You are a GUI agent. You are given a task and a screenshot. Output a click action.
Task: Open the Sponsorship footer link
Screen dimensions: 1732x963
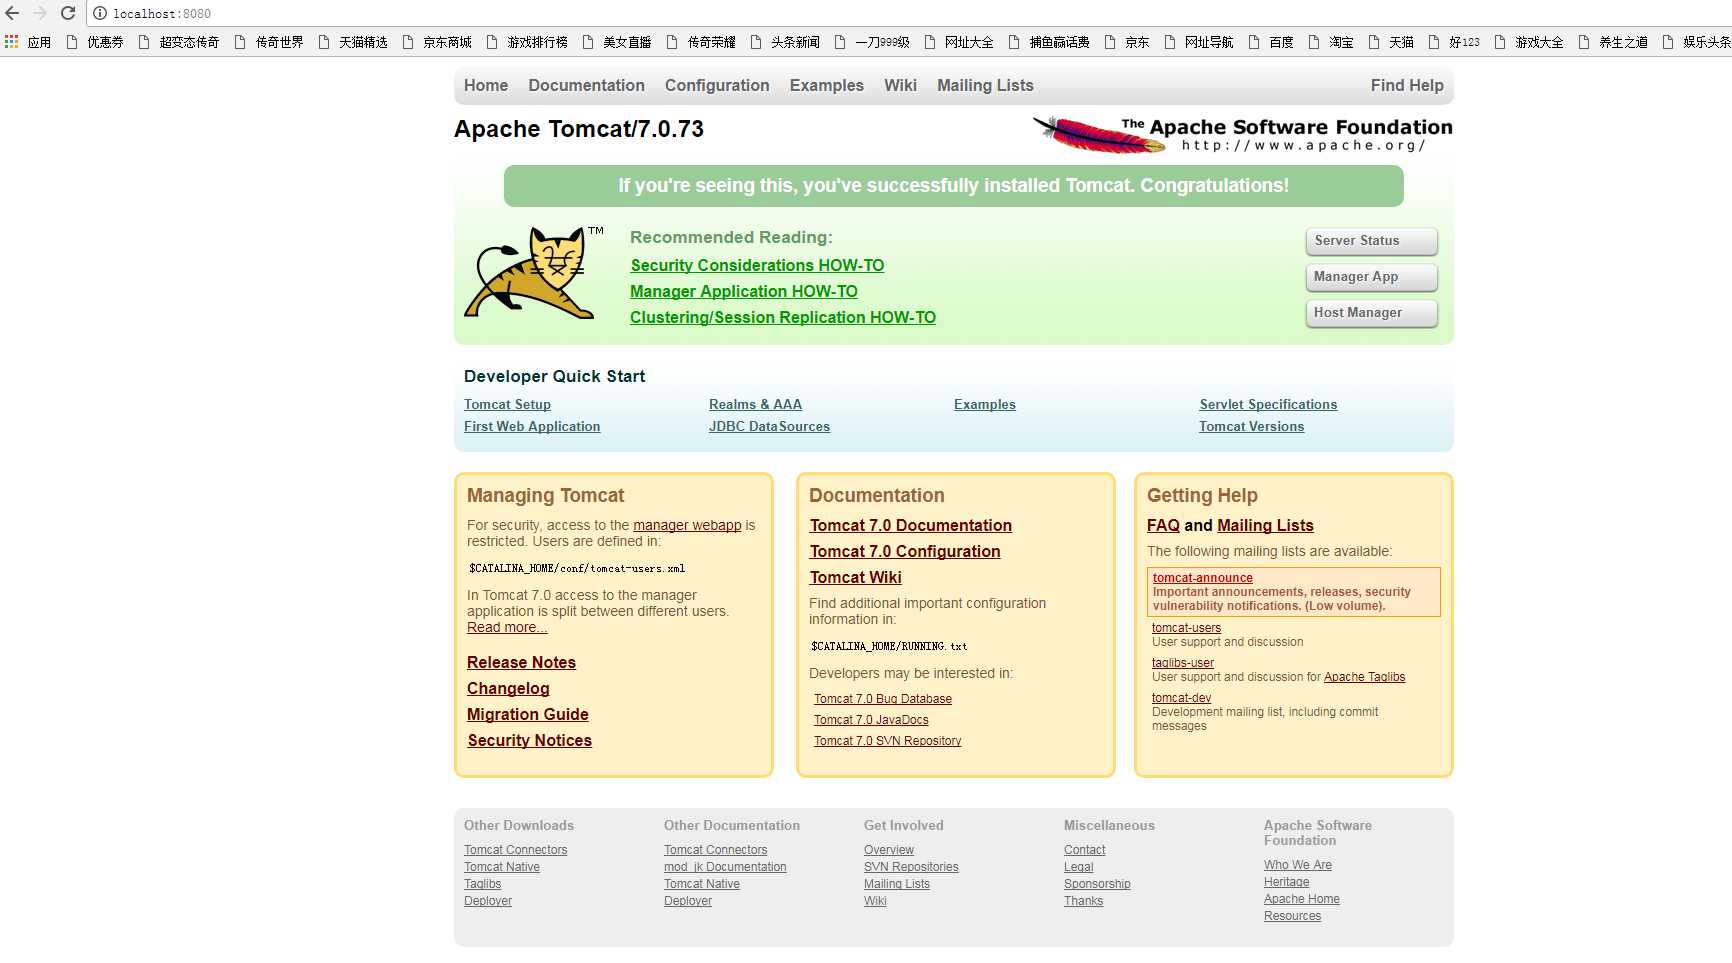(1097, 884)
